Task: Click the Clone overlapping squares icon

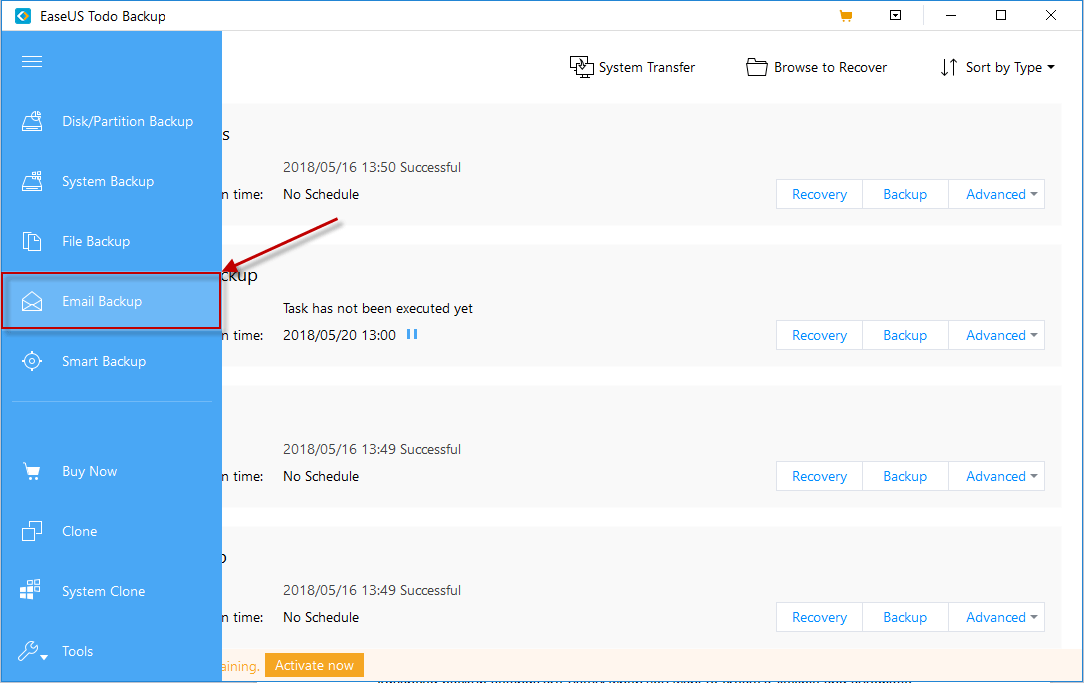Action: 32,531
